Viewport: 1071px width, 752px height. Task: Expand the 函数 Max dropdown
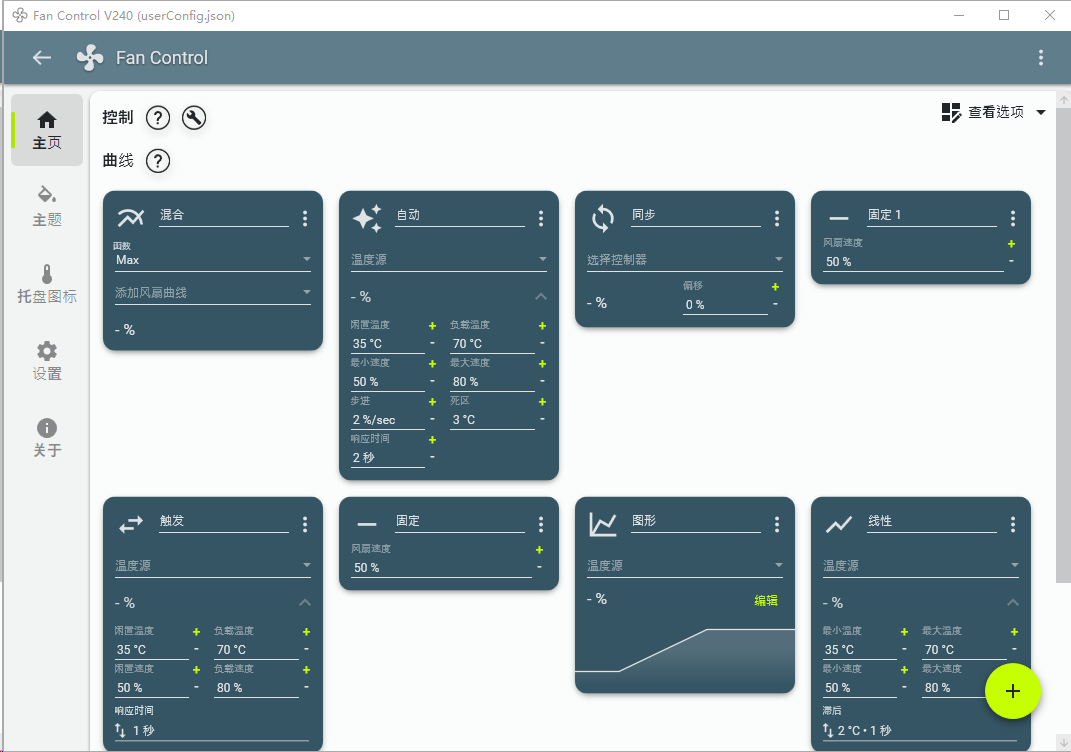click(x=212, y=260)
